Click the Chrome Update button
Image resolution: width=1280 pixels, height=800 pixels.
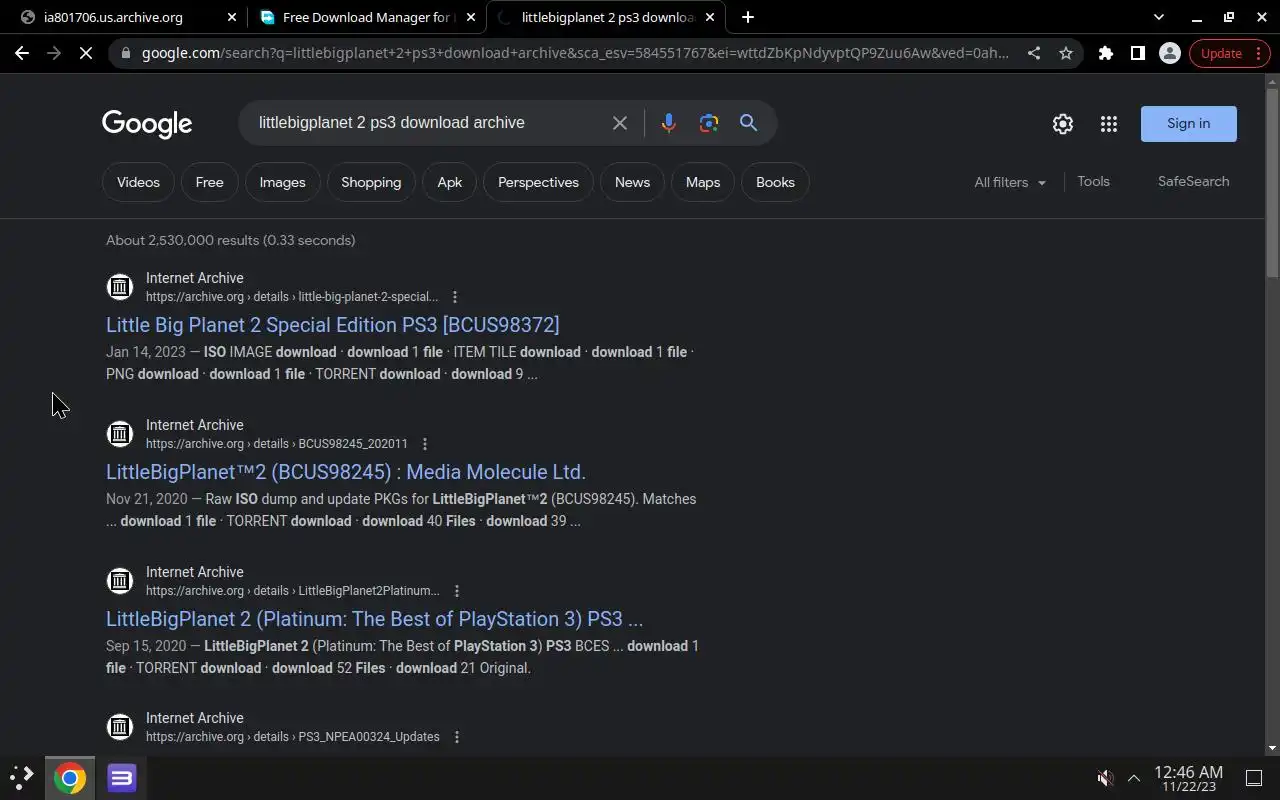pos(1229,53)
